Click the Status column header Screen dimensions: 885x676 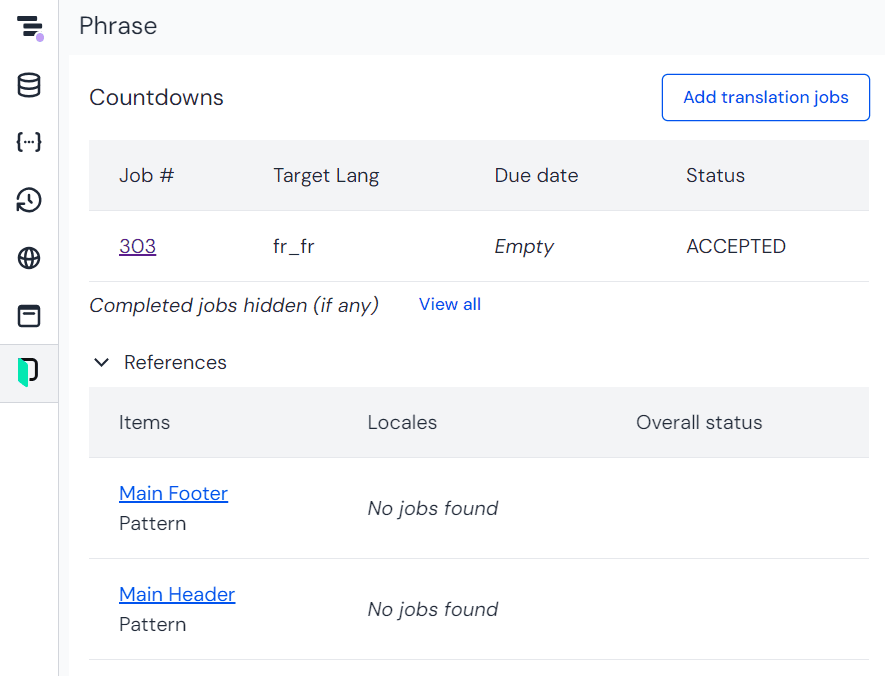(715, 175)
